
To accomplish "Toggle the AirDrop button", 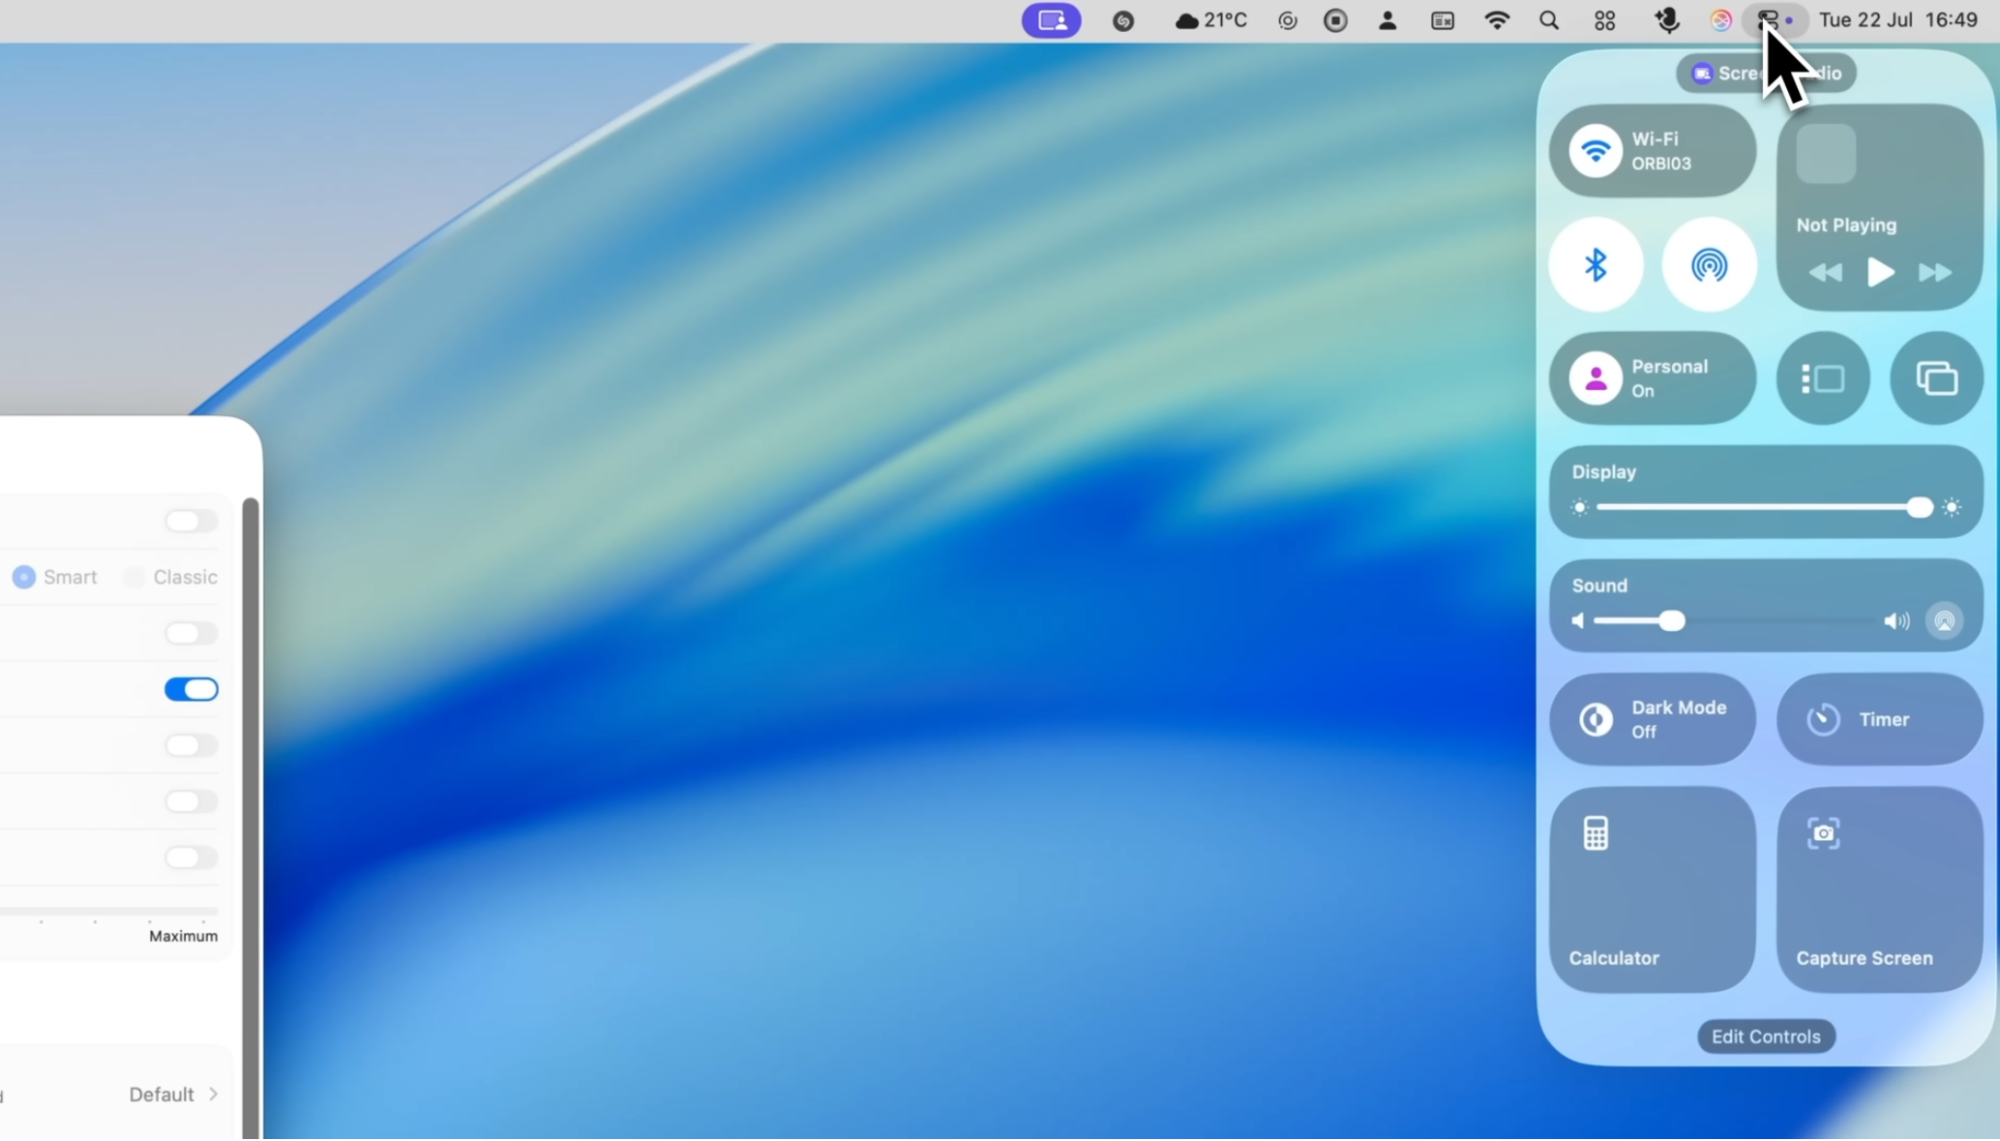I will coord(1708,265).
